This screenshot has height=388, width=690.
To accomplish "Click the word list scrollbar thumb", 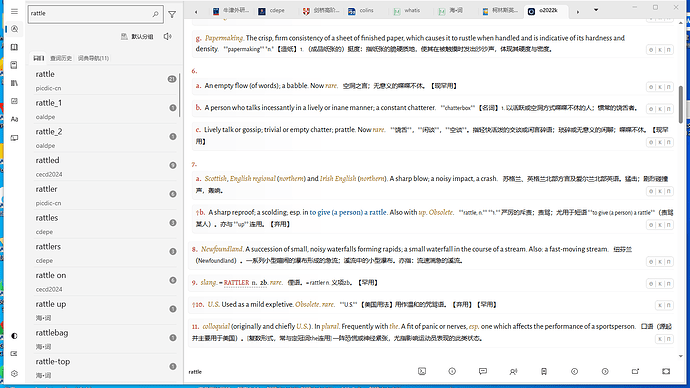I will tap(180, 95).
